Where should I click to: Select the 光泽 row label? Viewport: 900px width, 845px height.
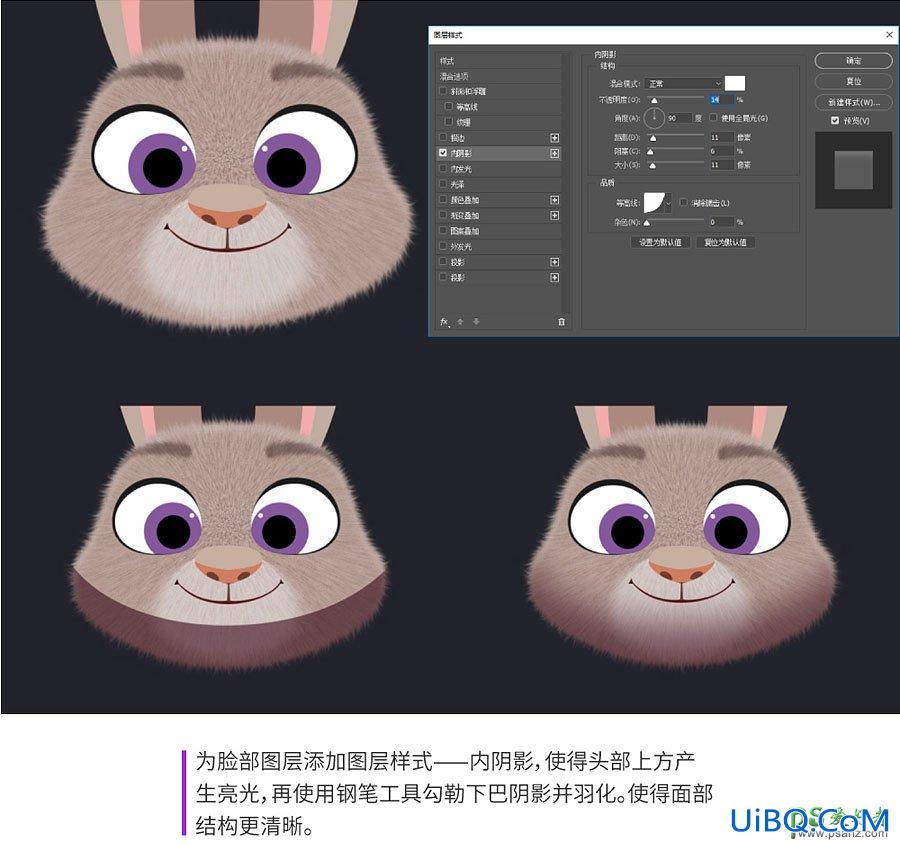pos(457,184)
